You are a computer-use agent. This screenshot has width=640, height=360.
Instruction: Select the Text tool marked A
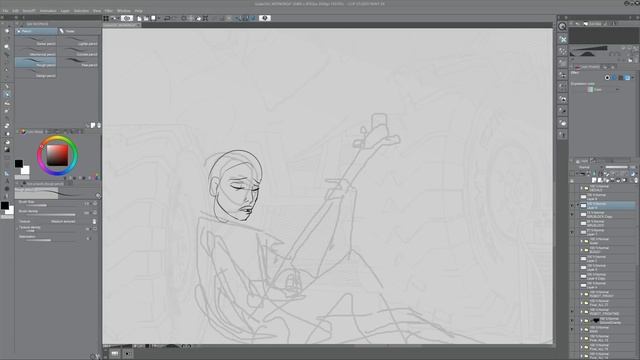point(7,181)
